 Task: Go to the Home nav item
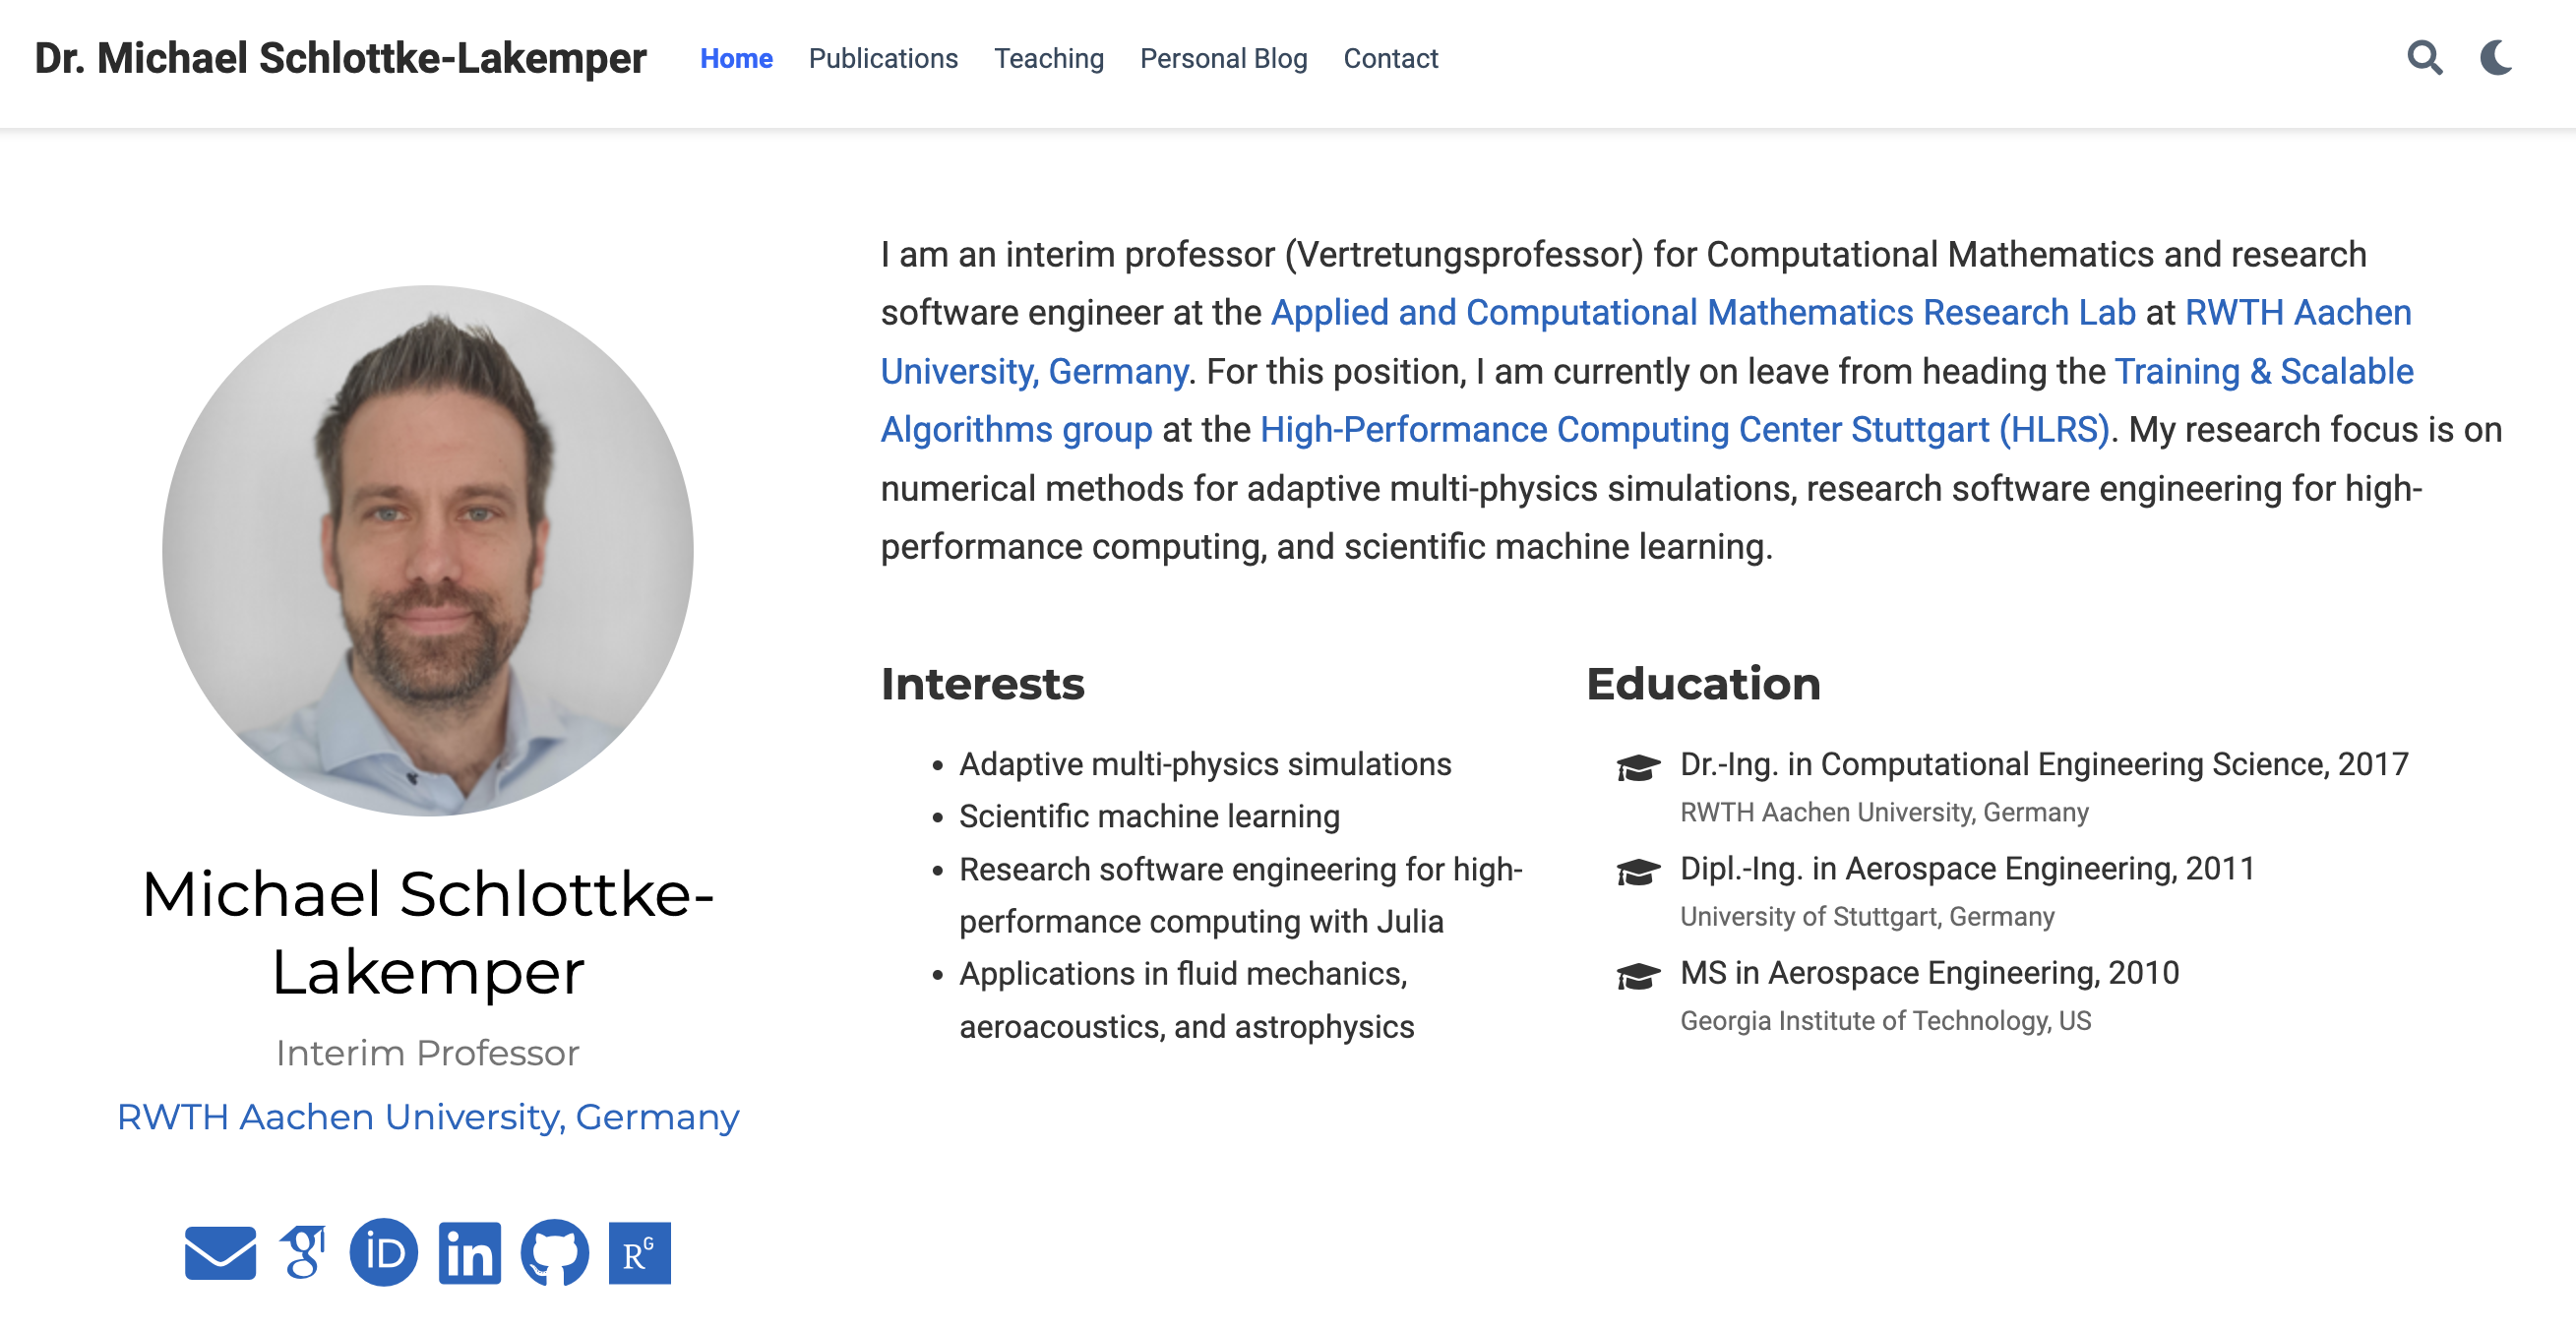[x=736, y=58]
